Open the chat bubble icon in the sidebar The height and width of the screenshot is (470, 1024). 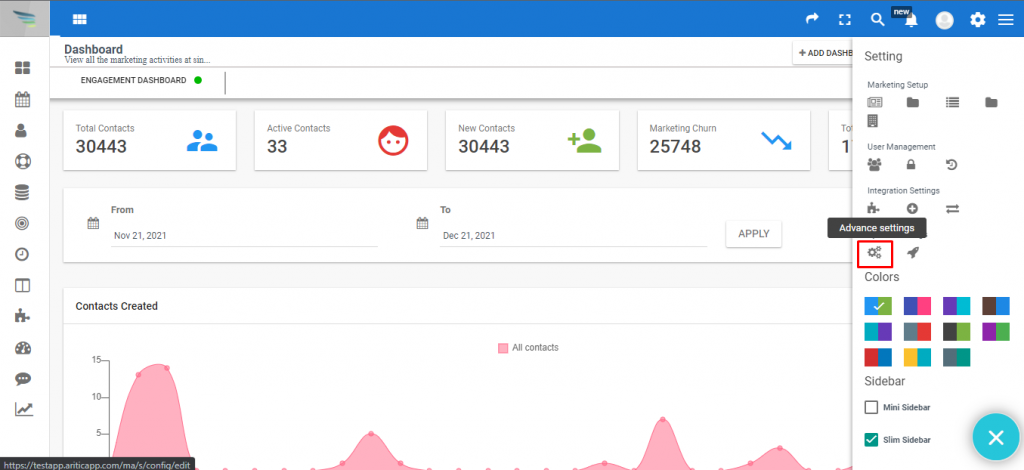(23, 379)
